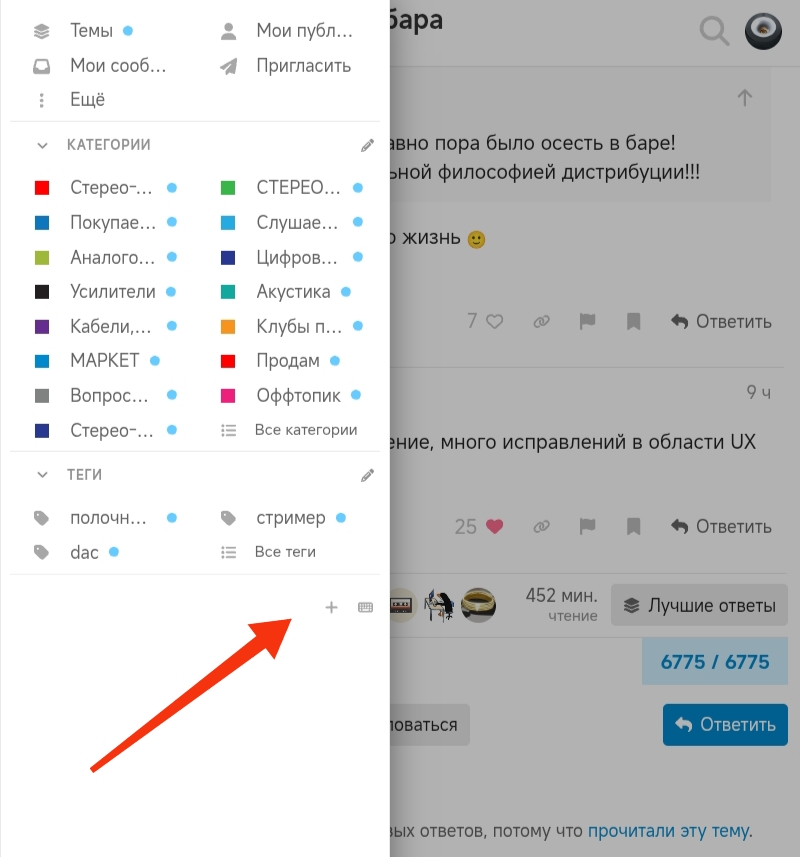Click the pencil icon next to Категории
This screenshot has height=857, width=800.
[x=367, y=145]
